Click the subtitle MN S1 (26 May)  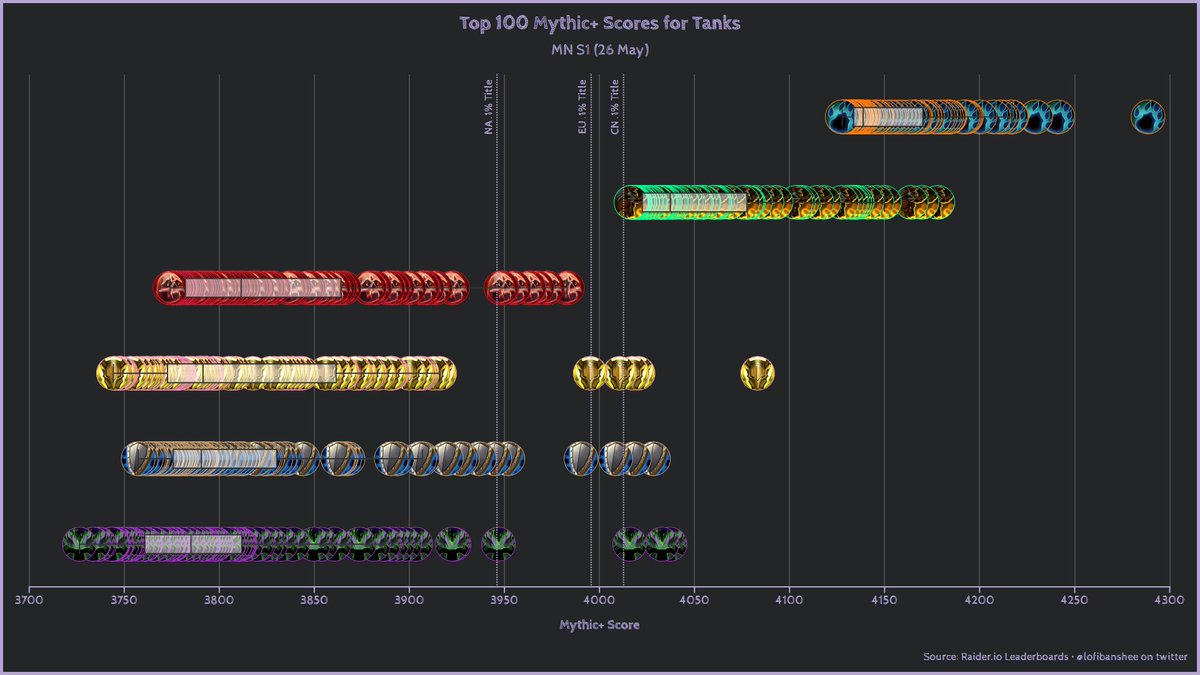tap(600, 49)
